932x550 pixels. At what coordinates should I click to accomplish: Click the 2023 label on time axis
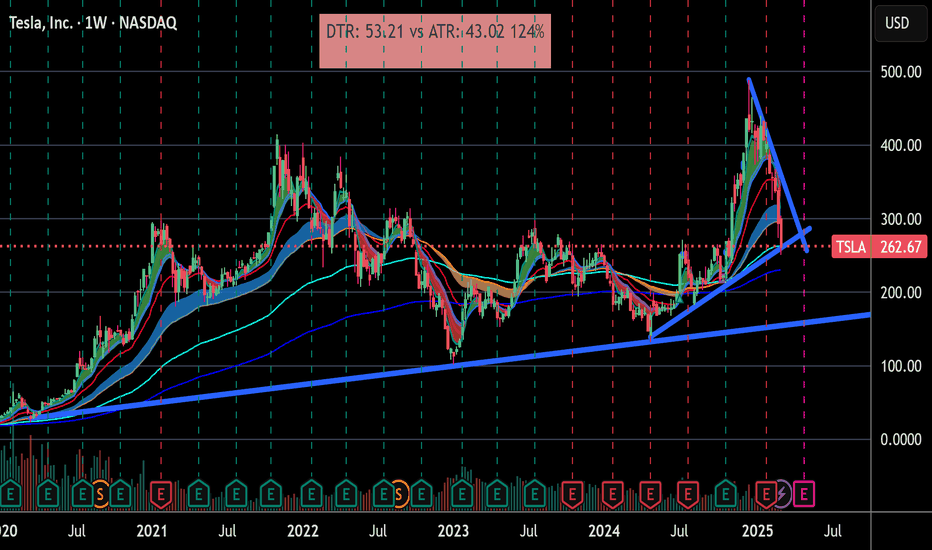tap(454, 531)
